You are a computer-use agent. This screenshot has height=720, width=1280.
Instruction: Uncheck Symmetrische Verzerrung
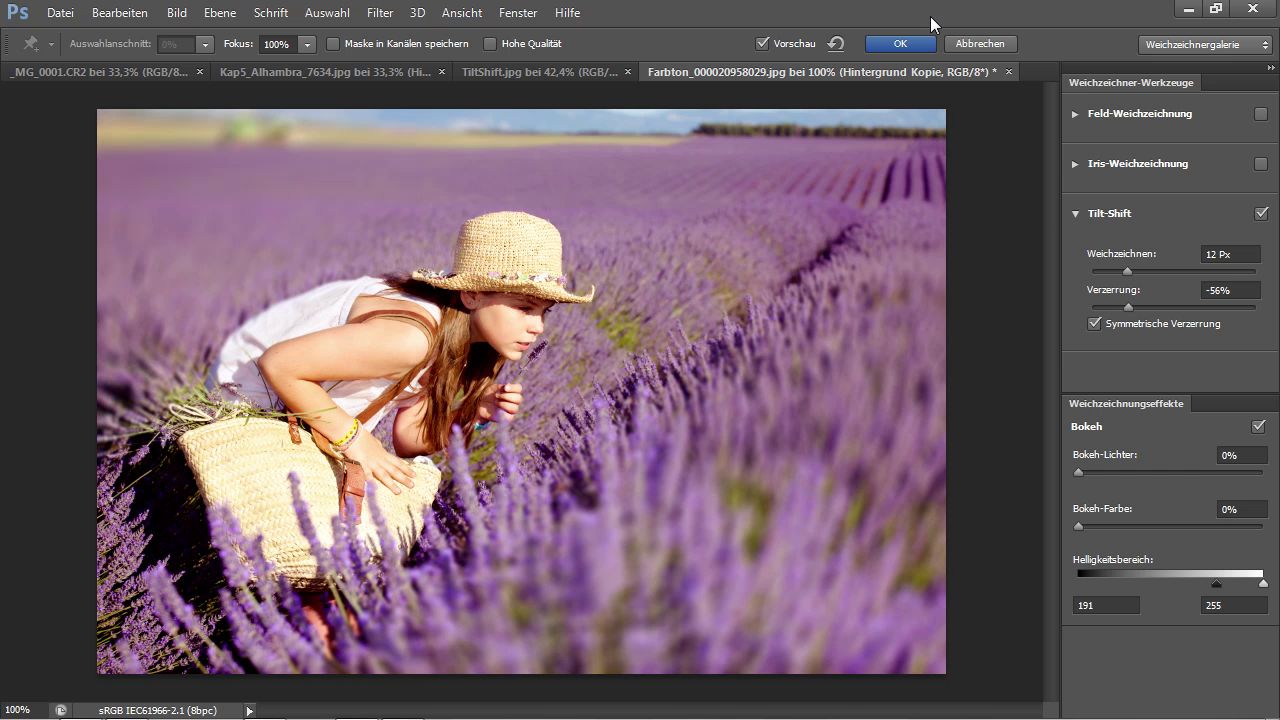pos(1094,324)
